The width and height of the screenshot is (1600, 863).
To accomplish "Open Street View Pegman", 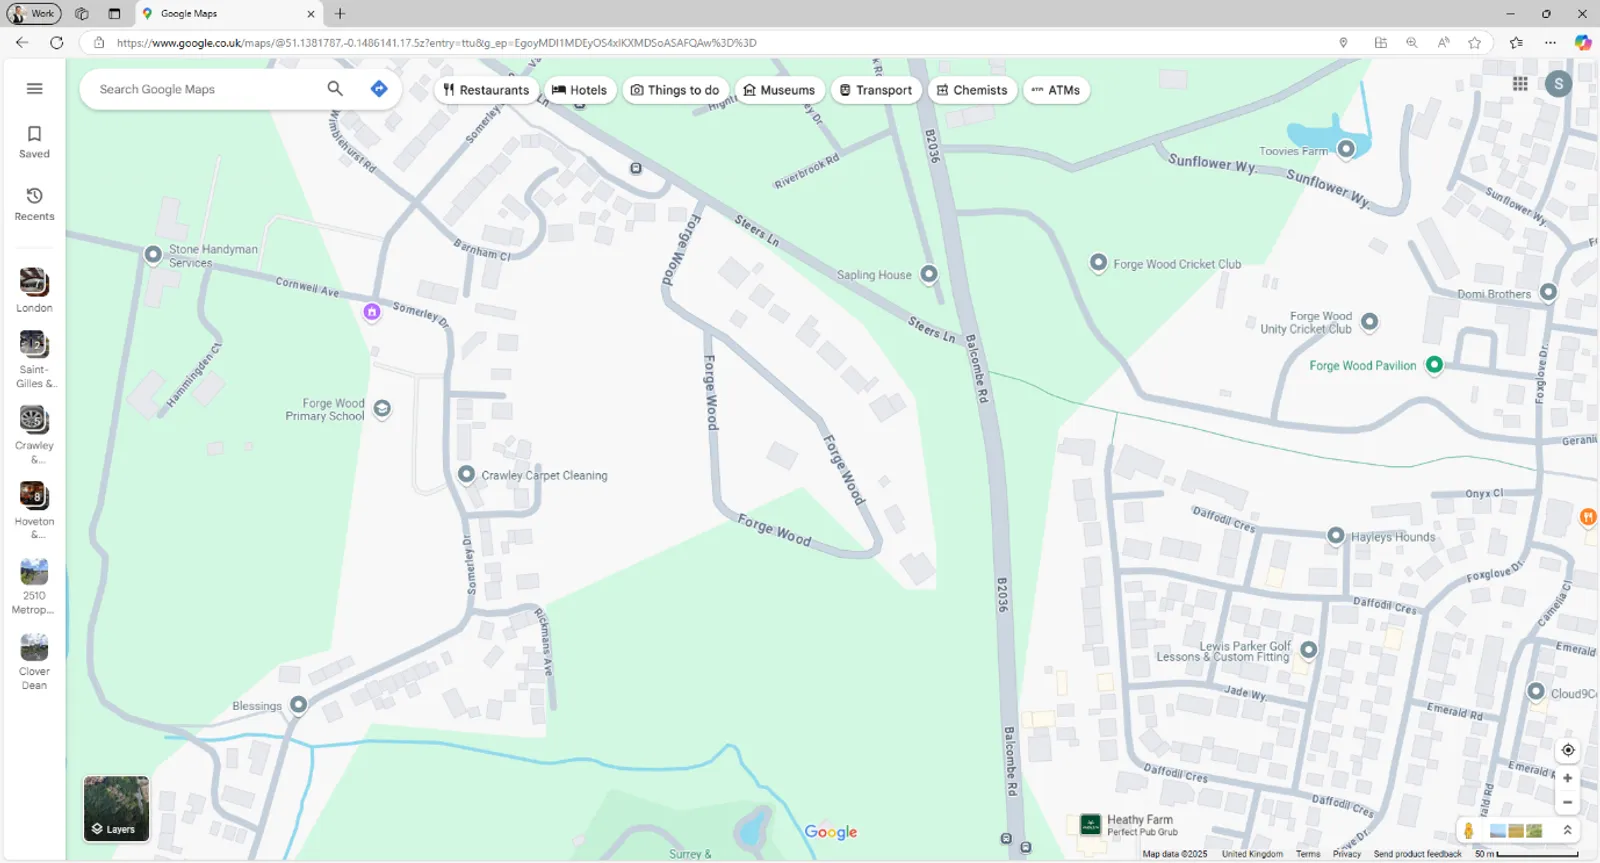I will click(x=1468, y=830).
